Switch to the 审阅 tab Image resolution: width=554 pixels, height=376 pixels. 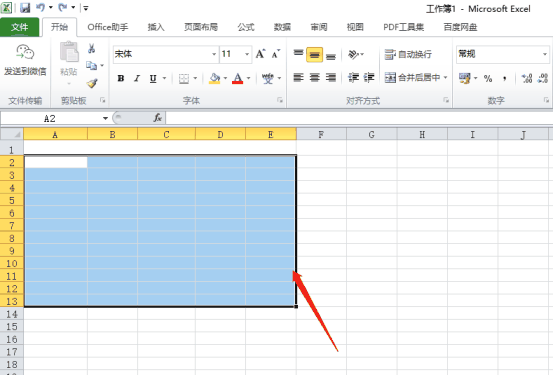[x=319, y=27]
